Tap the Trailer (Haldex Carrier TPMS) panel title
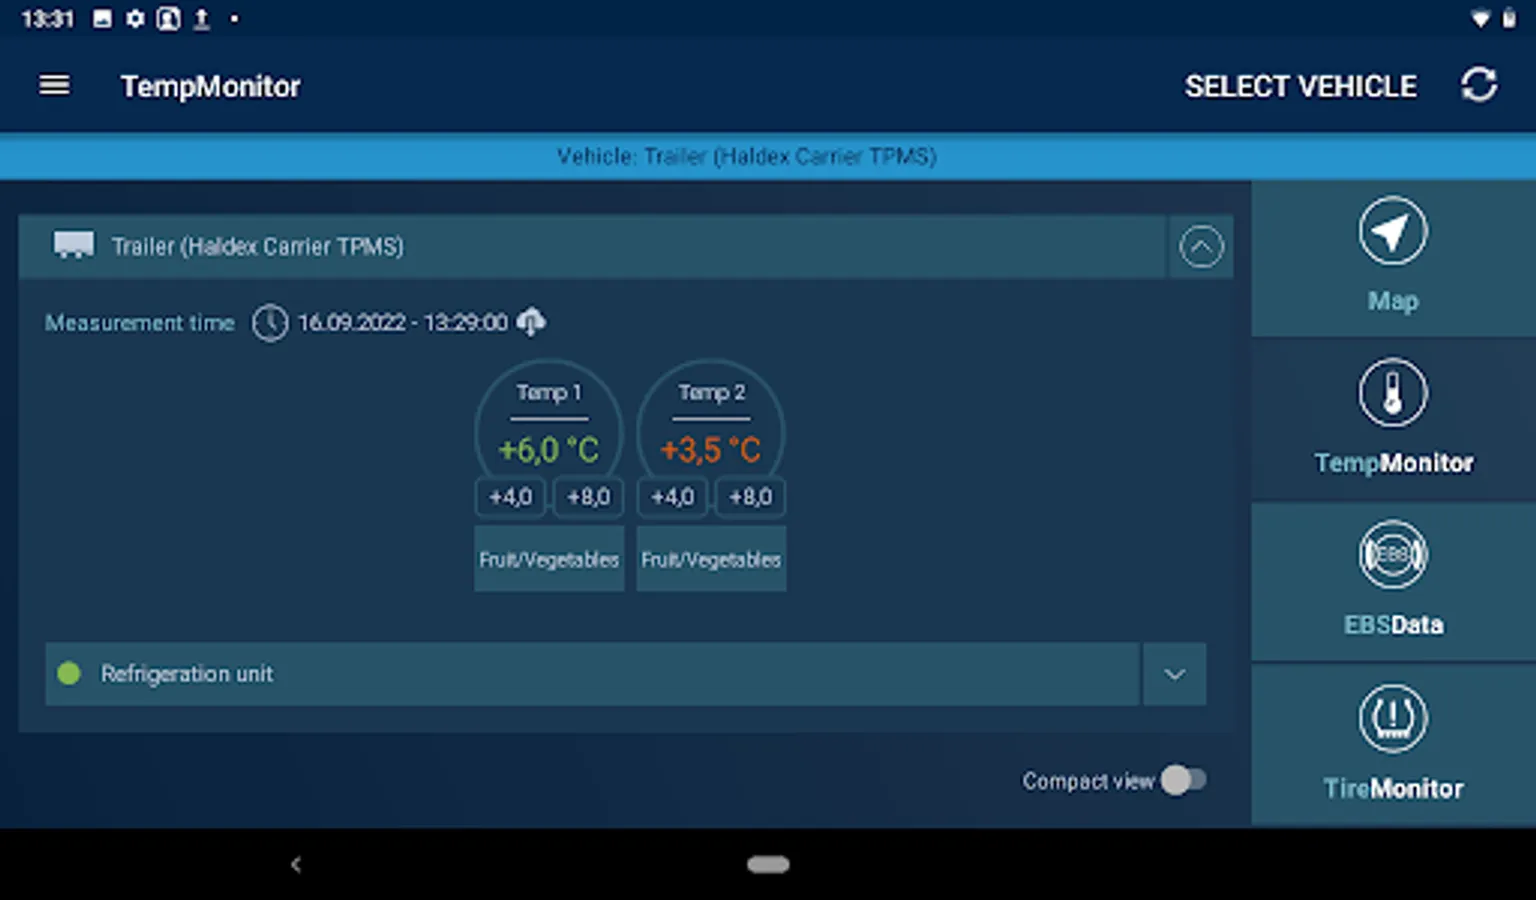 pyautogui.click(x=258, y=246)
